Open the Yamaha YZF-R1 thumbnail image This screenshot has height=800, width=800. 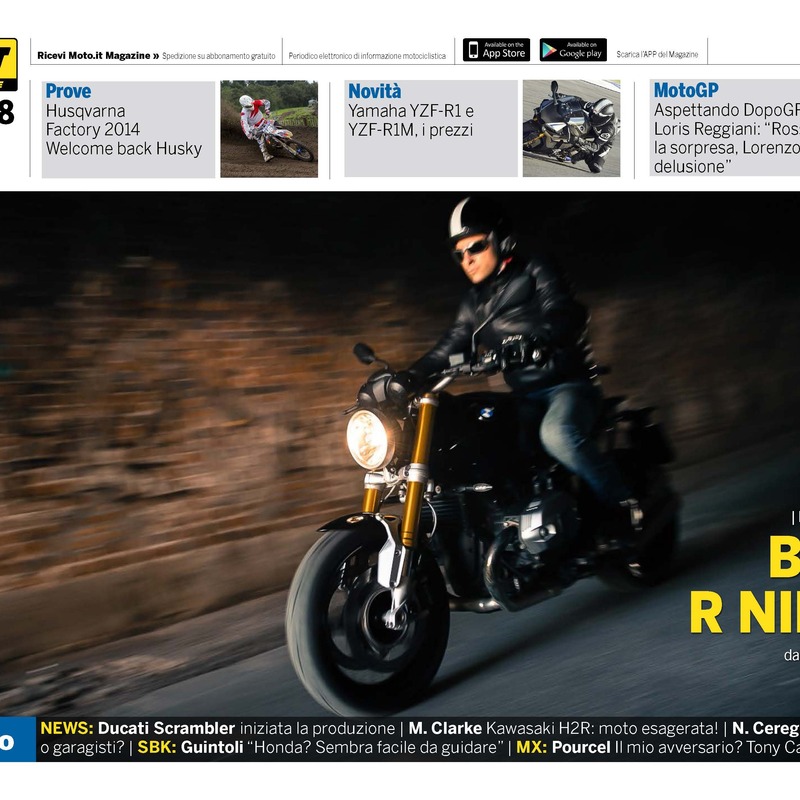pyautogui.click(x=571, y=129)
